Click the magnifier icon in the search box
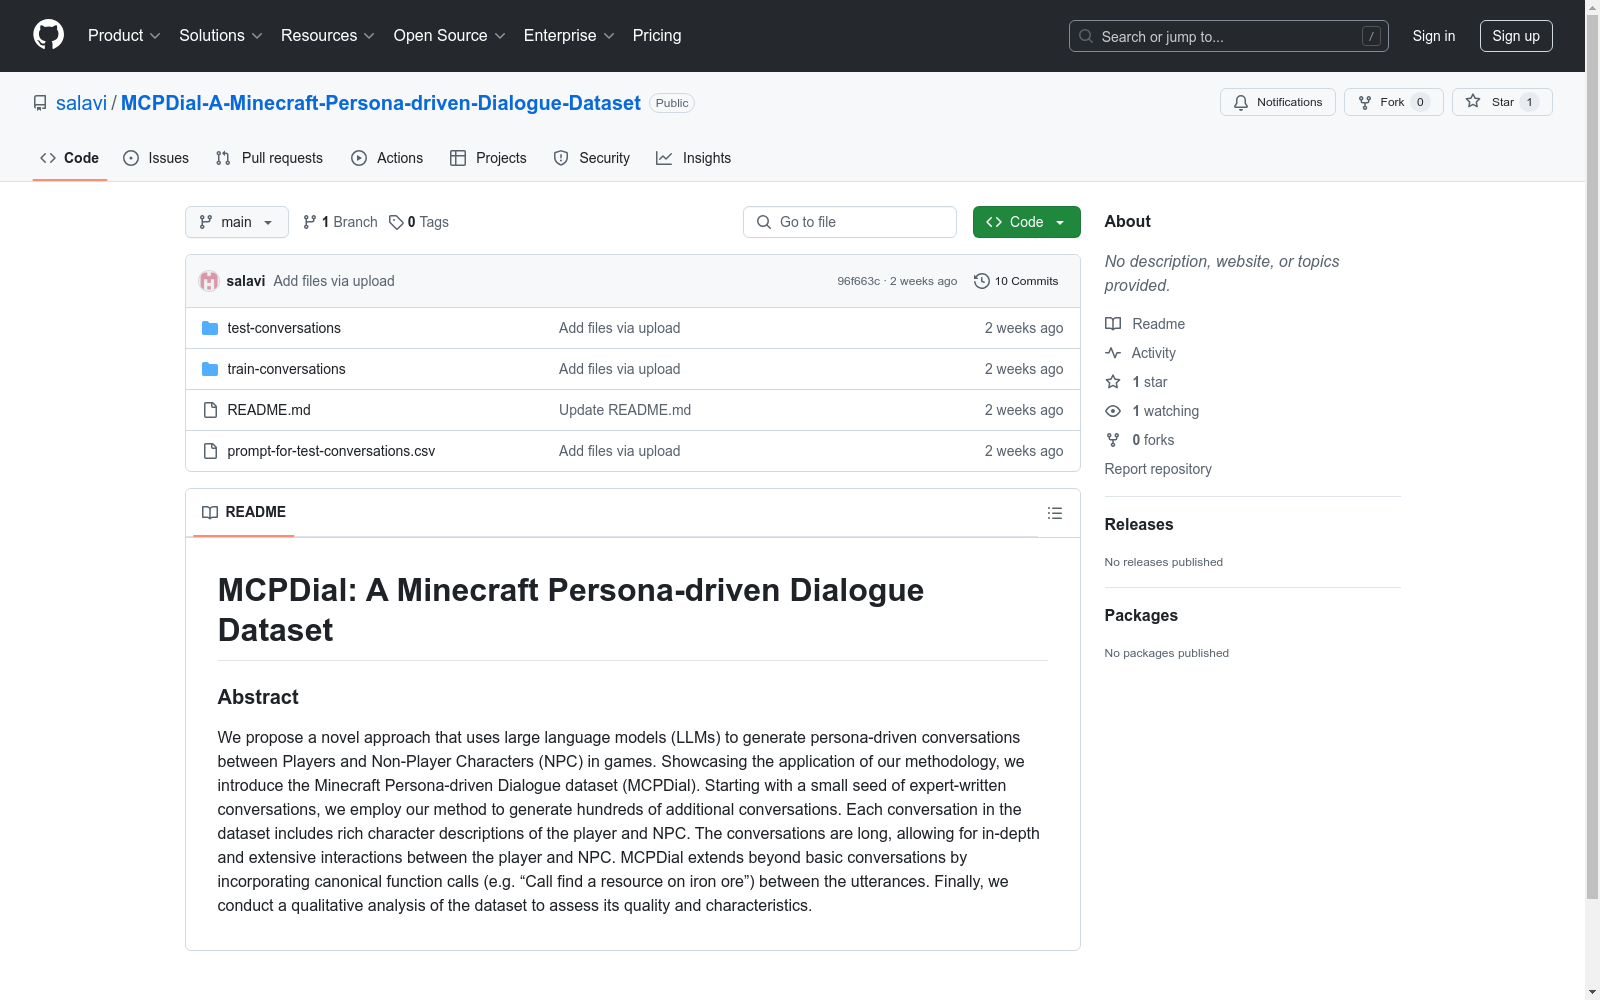The image size is (1600, 1000). coord(1086,36)
